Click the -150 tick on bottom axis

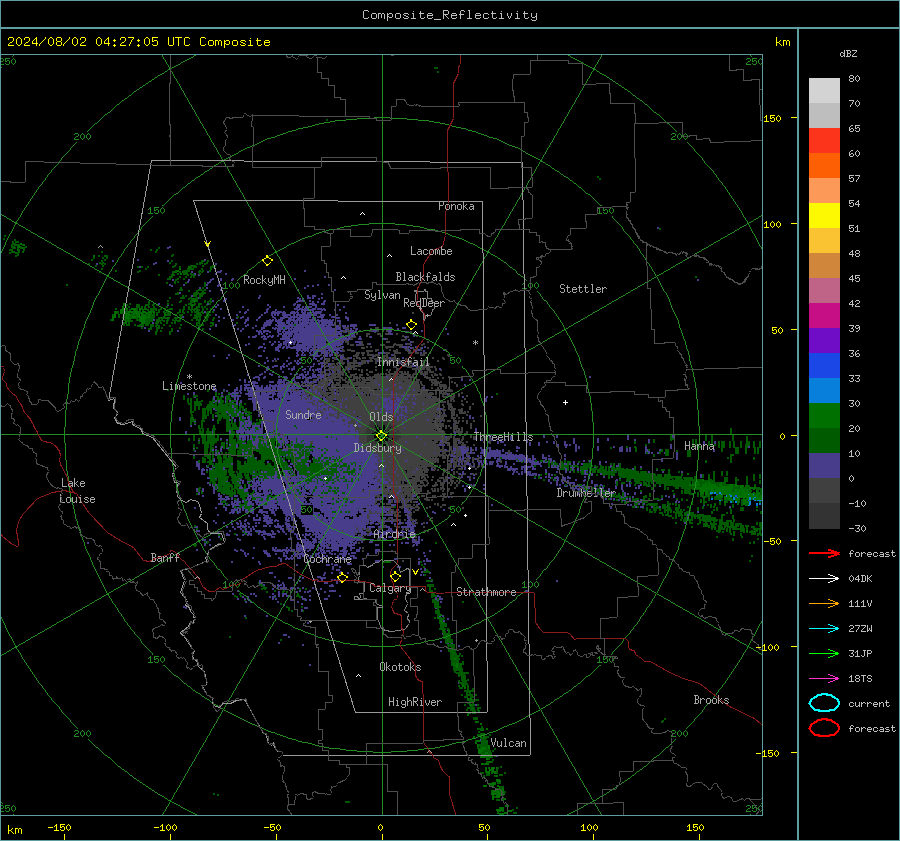(x=59, y=828)
